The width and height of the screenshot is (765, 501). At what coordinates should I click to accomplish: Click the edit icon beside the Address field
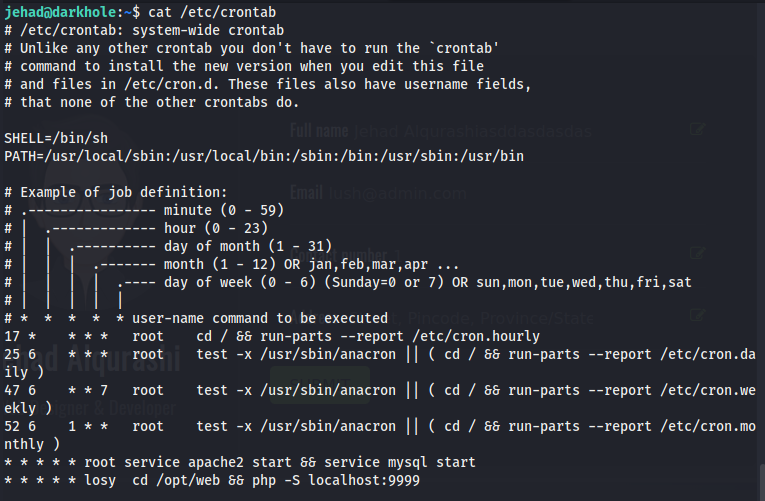tap(697, 317)
